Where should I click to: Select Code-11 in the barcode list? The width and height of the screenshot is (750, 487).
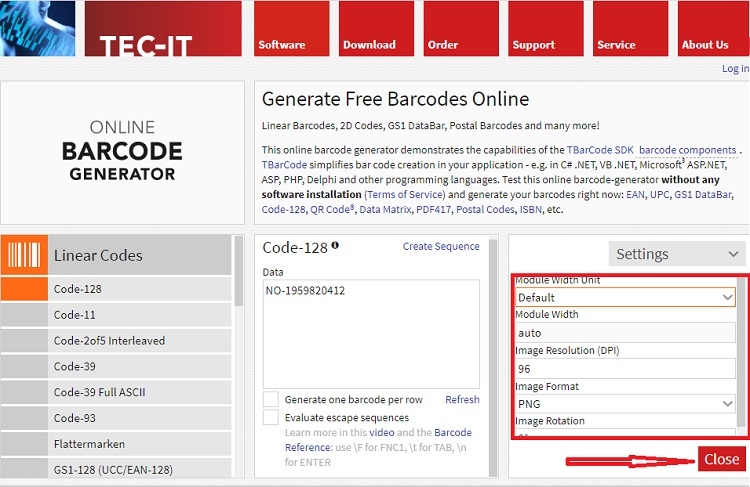[x=116, y=315]
